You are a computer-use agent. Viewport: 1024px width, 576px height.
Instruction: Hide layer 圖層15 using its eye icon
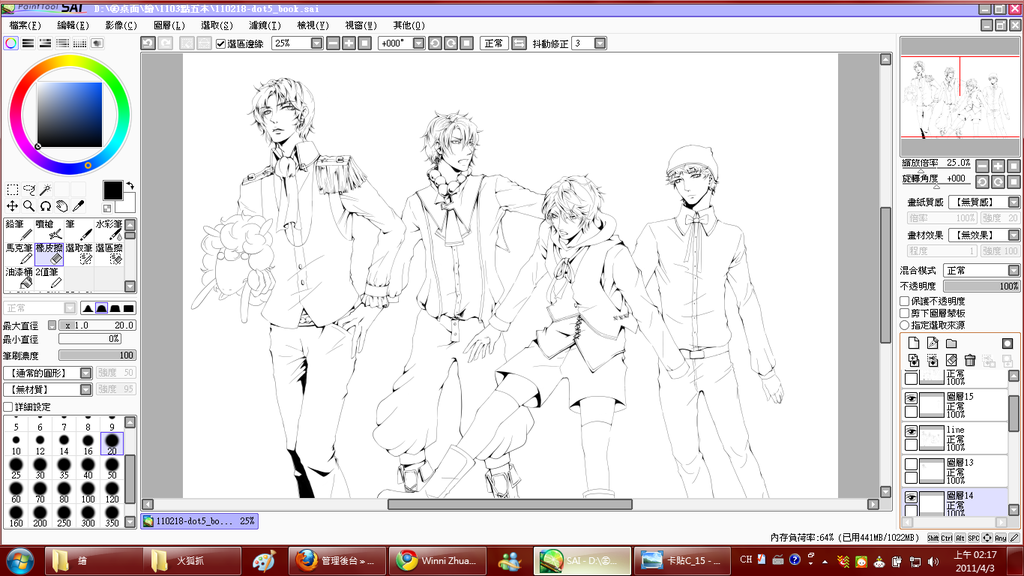910,398
